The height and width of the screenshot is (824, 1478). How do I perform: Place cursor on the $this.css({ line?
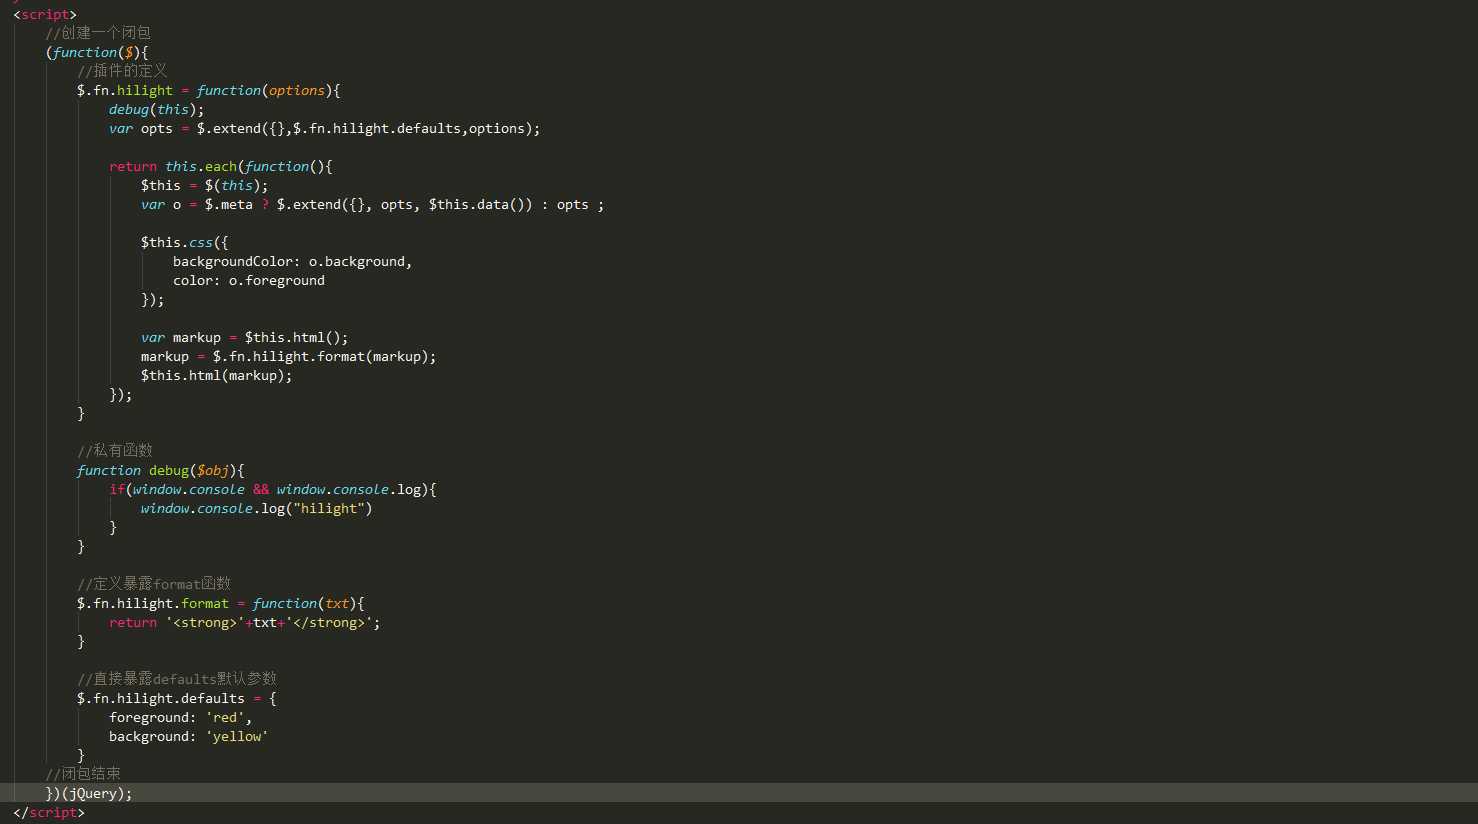coord(185,242)
